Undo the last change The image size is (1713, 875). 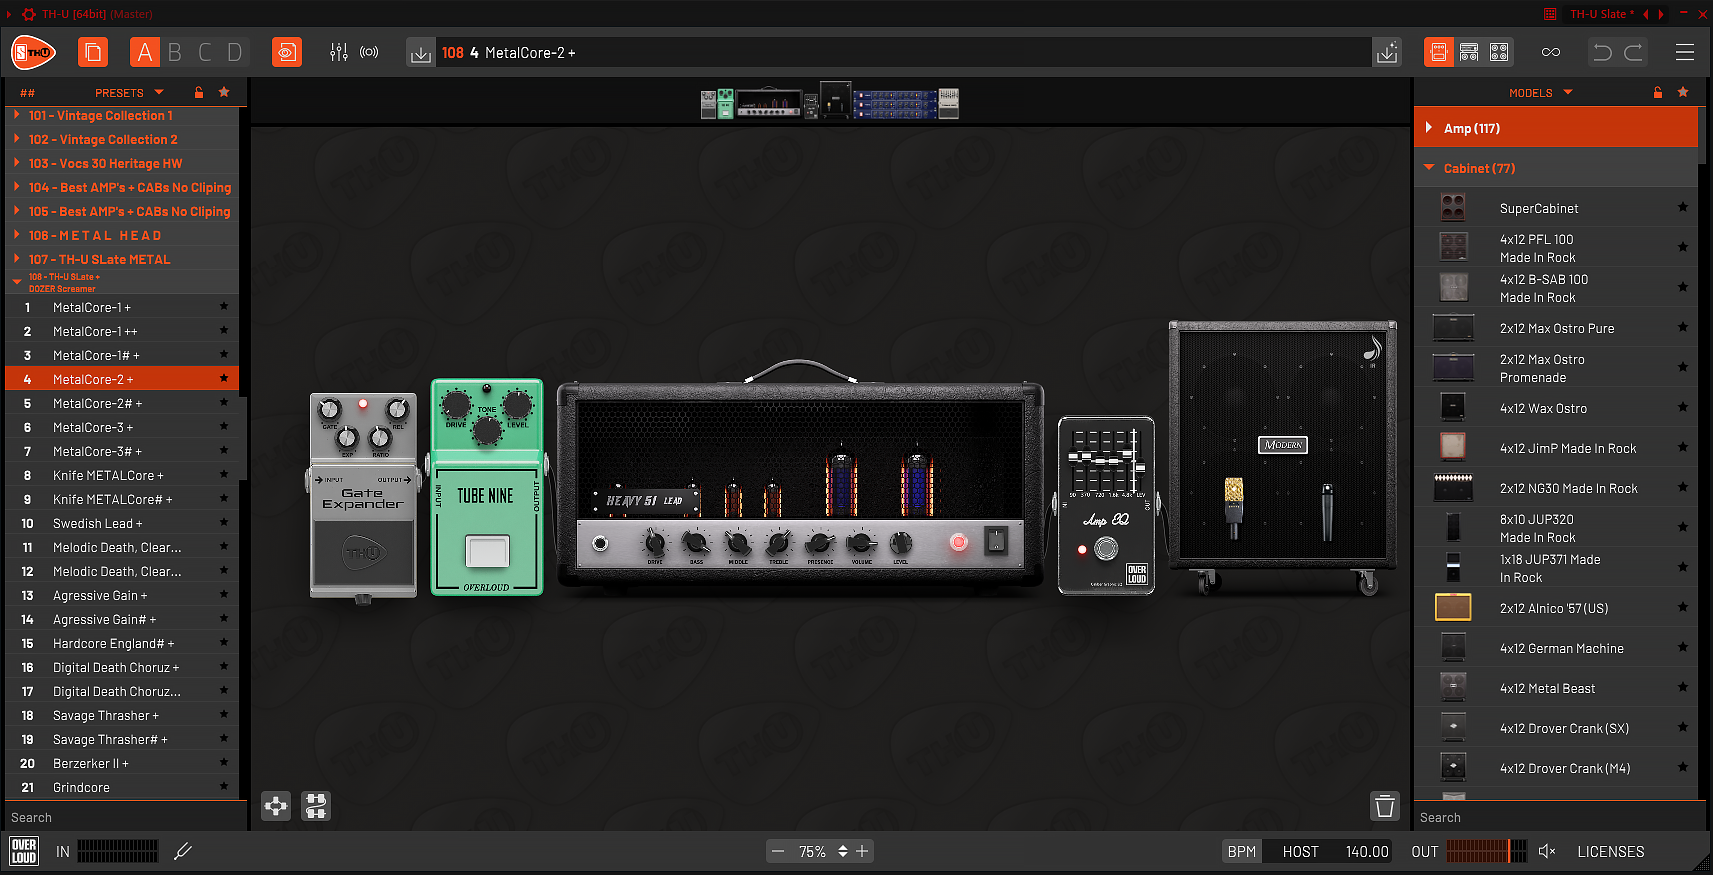click(x=1603, y=52)
